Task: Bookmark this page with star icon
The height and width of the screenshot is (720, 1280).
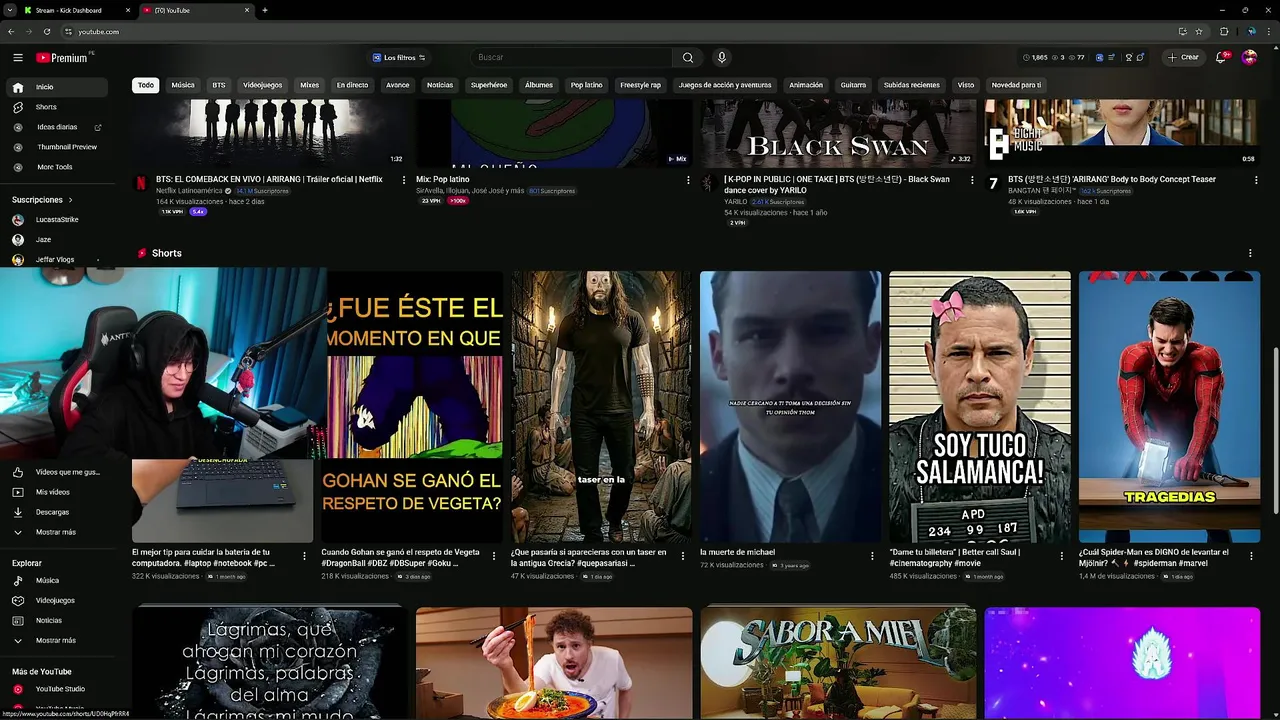Action: 1198,32
